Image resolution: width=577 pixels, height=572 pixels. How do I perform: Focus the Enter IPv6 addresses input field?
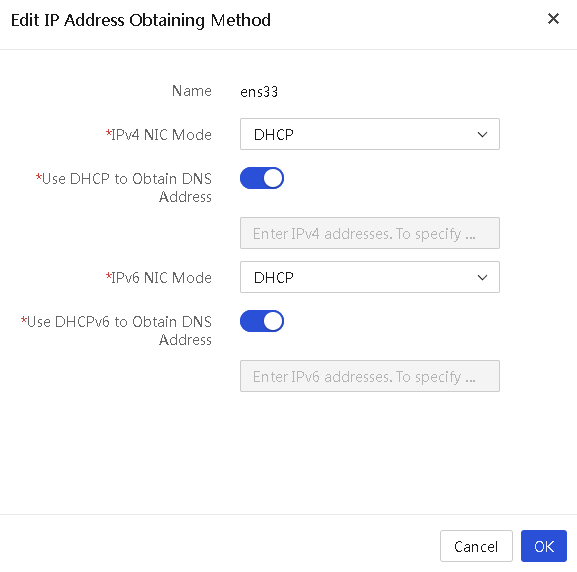(x=369, y=376)
